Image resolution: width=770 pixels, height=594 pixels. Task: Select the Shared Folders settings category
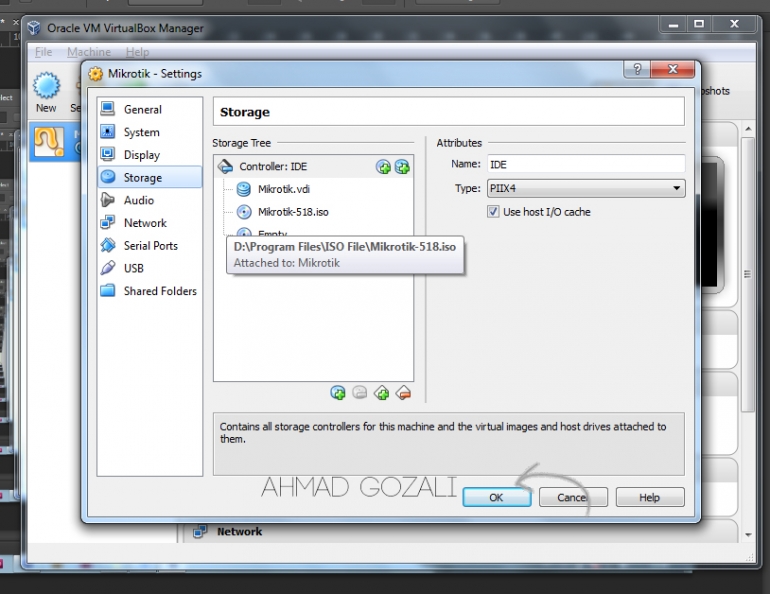159,291
